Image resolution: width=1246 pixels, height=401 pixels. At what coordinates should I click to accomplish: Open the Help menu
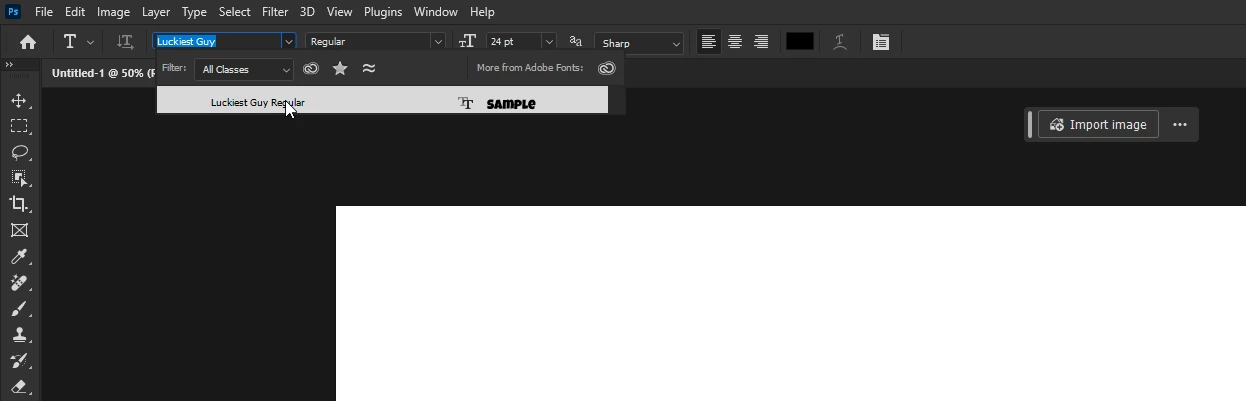(x=482, y=12)
